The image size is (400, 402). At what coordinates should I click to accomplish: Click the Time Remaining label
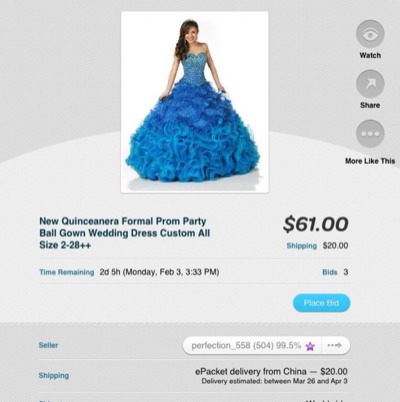67,272
